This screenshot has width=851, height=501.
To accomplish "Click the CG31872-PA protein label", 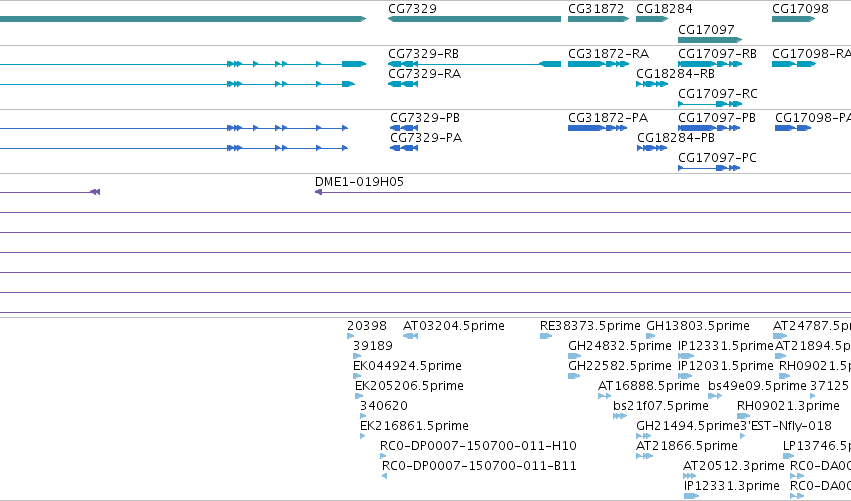I will coord(608,118).
